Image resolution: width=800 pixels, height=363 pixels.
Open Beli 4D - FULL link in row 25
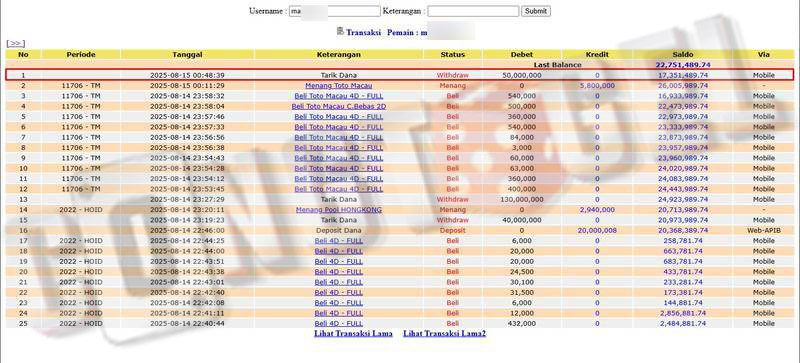click(339, 324)
